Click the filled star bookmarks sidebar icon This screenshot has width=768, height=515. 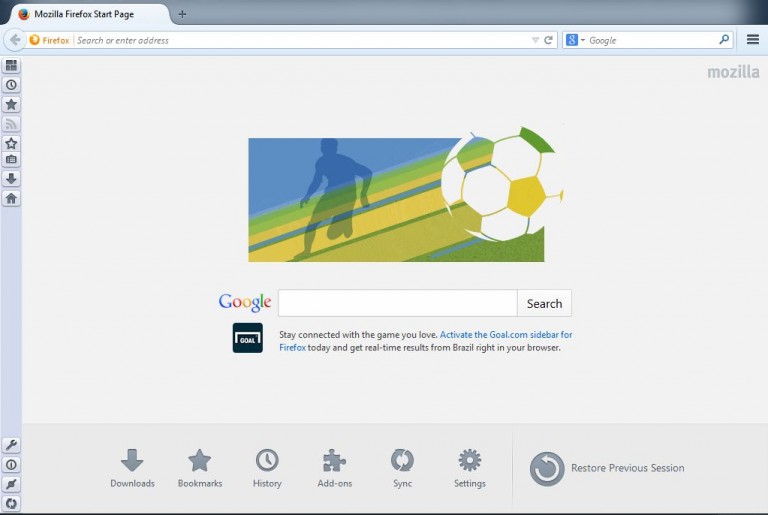tap(11, 104)
